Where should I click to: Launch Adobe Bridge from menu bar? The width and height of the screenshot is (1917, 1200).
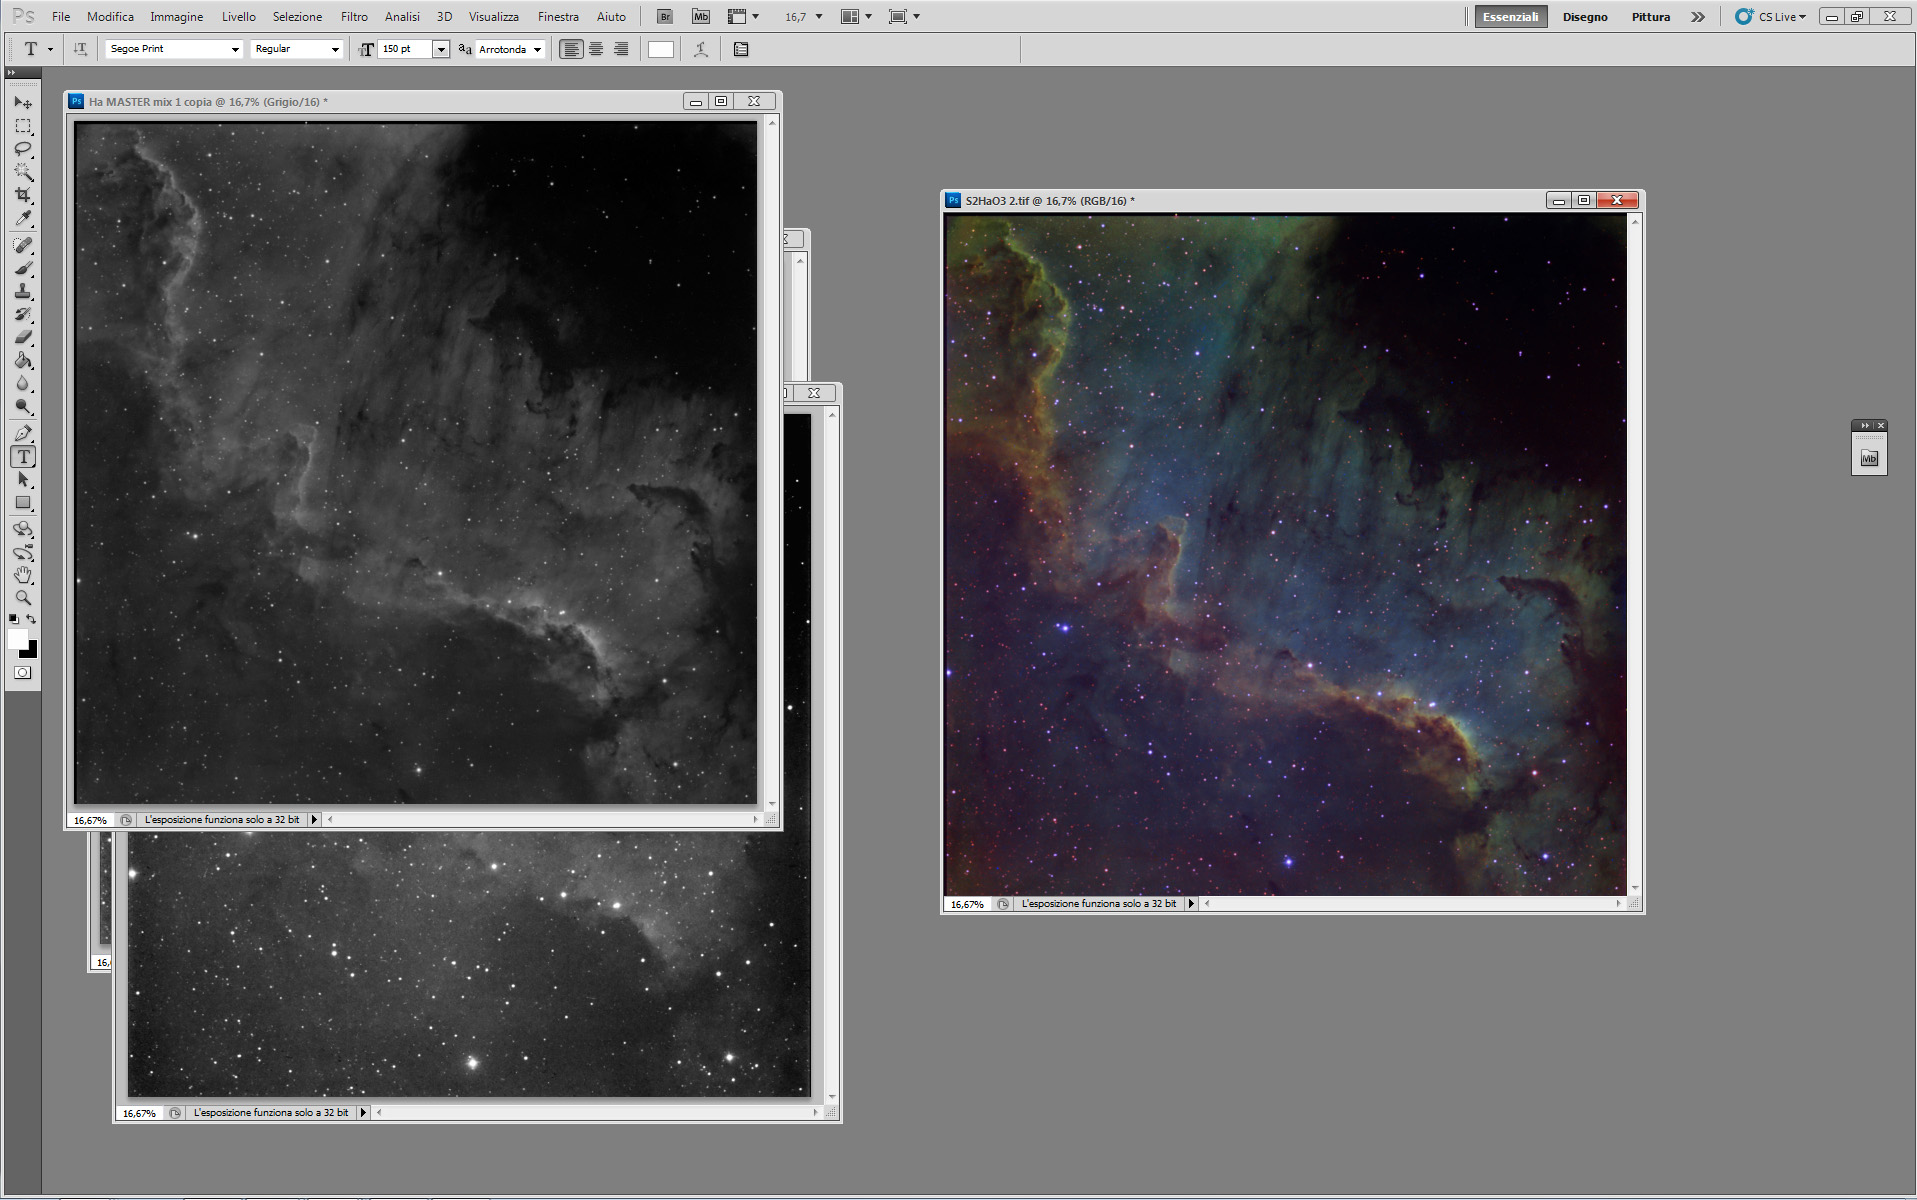[665, 16]
